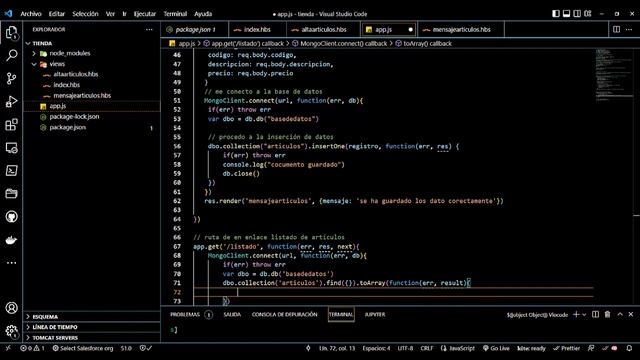This screenshot has width=640, height=360.
Task: Open the Search view in activity bar
Action: point(11,55)
